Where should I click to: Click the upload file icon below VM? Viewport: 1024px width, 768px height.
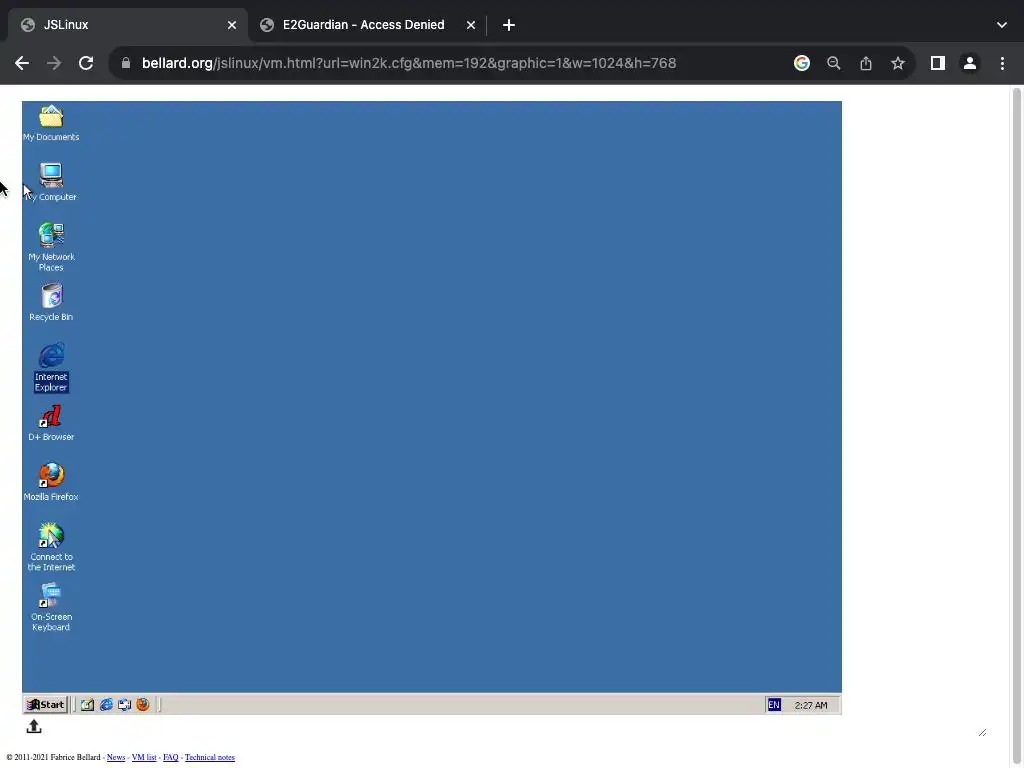click(x=34, y=726)
